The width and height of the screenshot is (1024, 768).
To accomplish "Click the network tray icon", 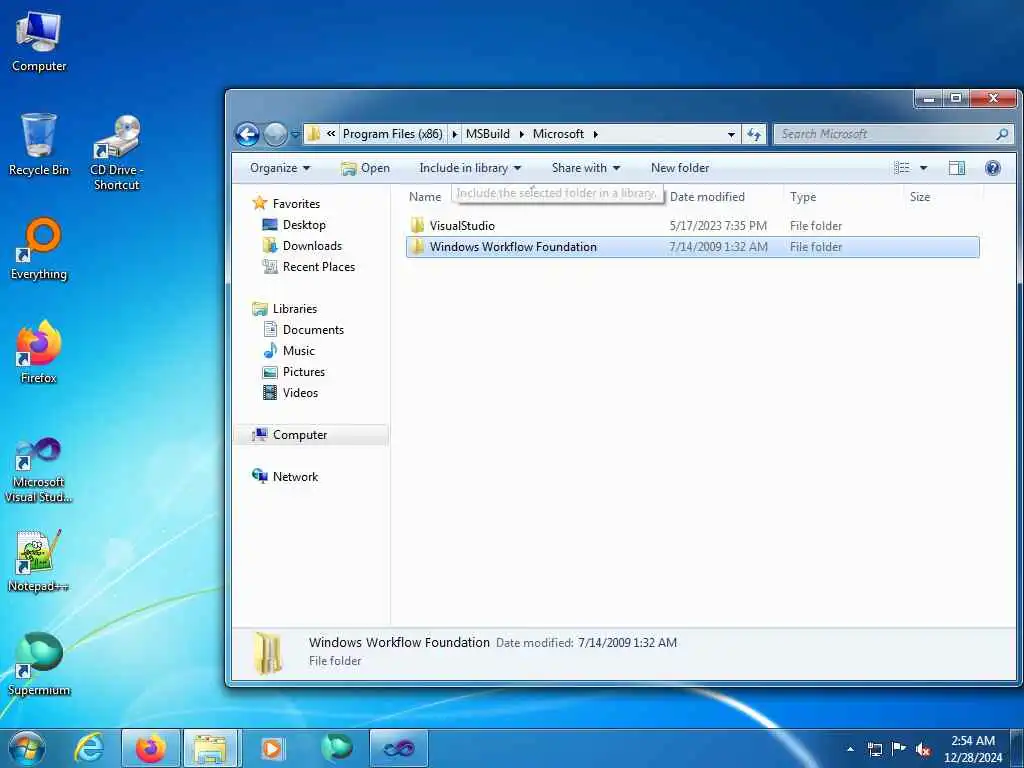I will tap(874, 749).
